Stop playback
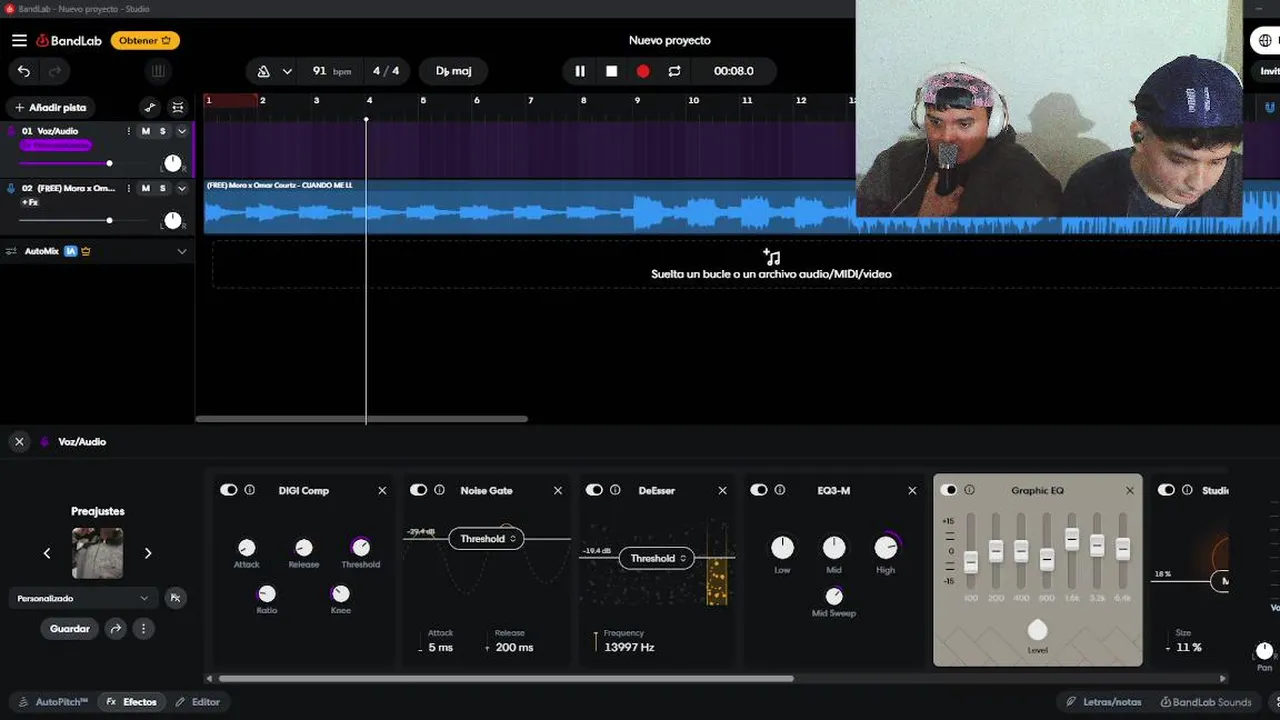 click(x=611, y=71)
